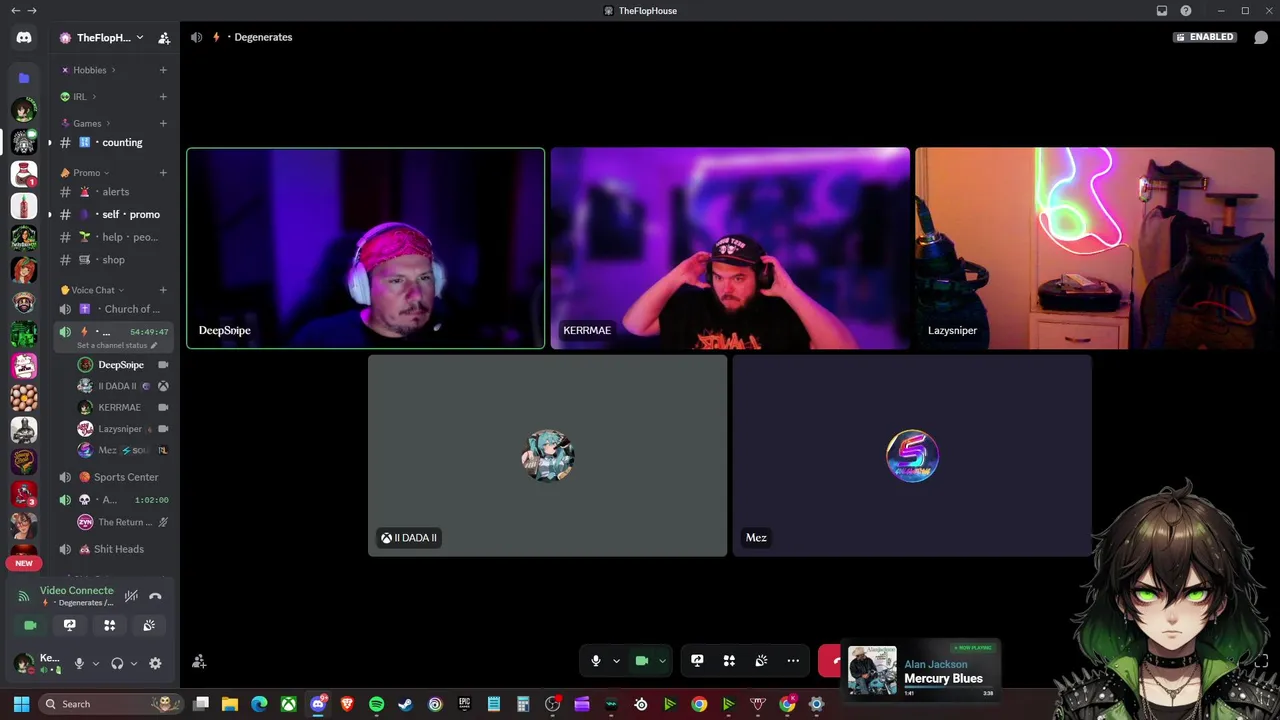Open voice connection signal info icon
Image resolution: width=1280 pixels, height=720 pixels.
[x=24, y=596]
